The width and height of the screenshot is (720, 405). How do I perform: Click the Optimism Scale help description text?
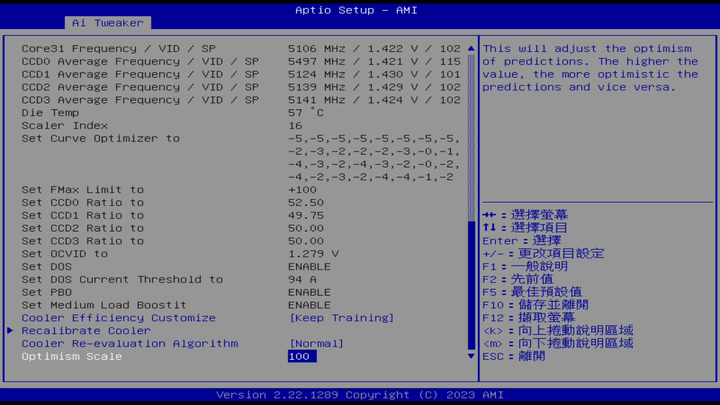(x=591, y=68)
